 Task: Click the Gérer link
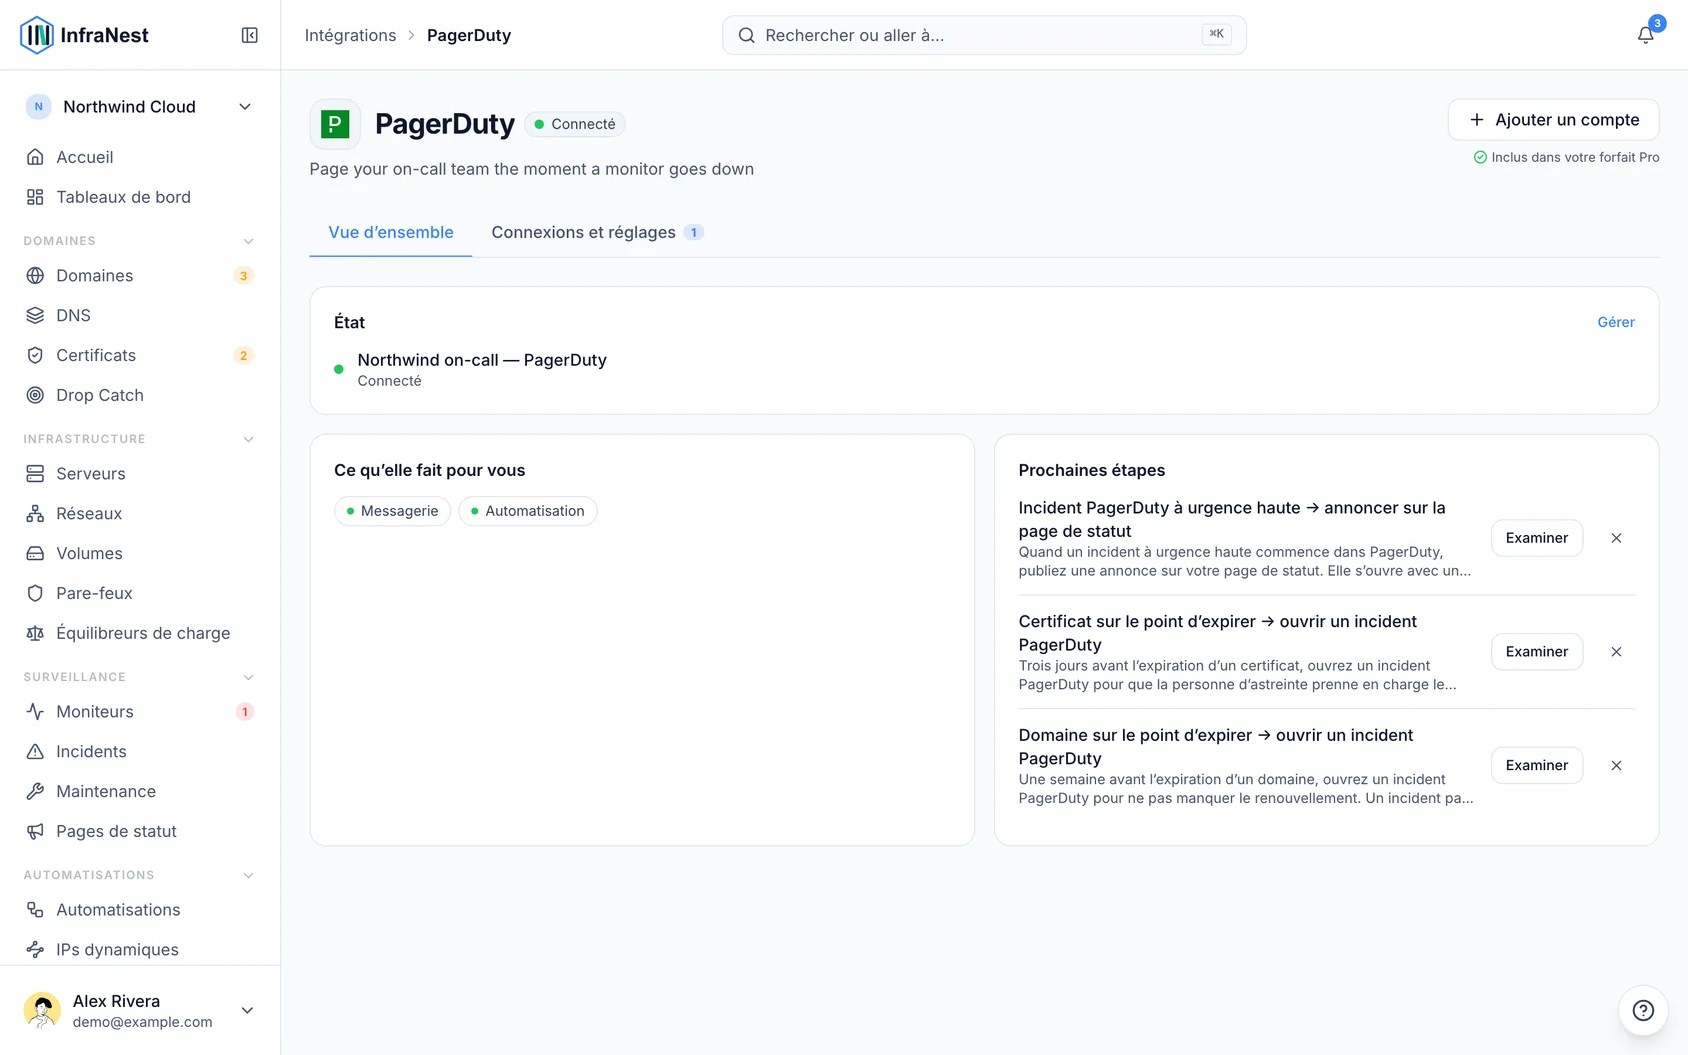point(1616,322)
